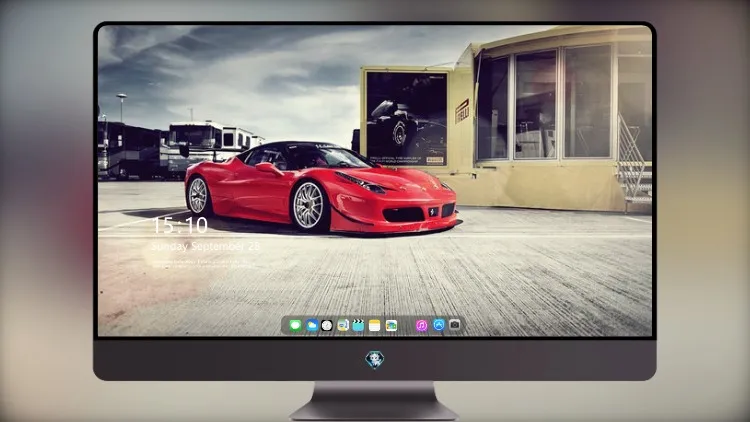This screenshot has height=422, width=750.
Task: Click the parked buses in wallpaper background
Action: 177,148
